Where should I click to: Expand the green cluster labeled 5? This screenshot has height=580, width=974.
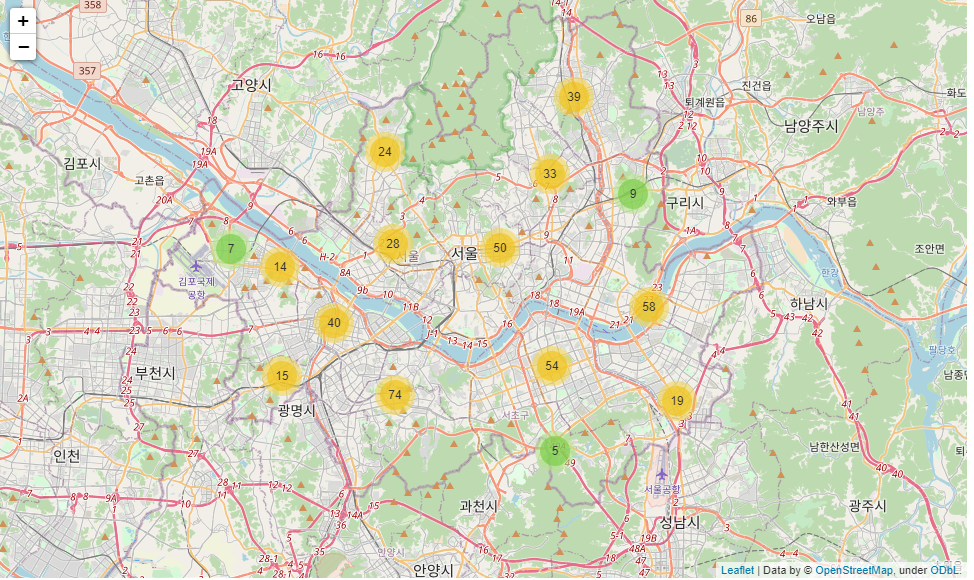[555, 451]
